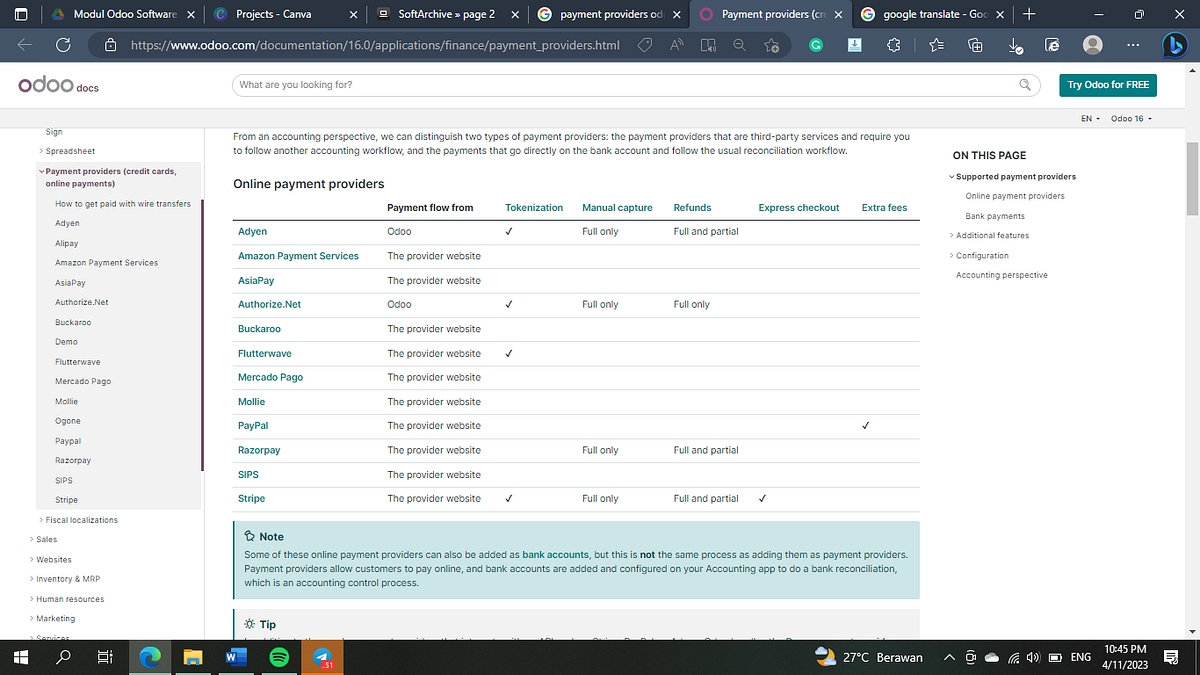
Task: Expand hidden icons in the system tray
Action: click(948, 657)
